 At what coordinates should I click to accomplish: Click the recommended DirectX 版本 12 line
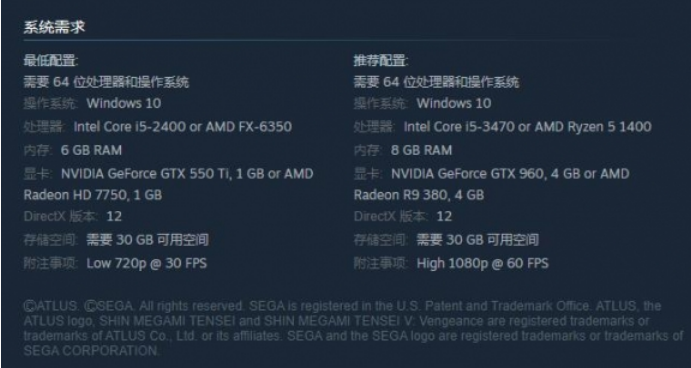(x=403, y=216)
